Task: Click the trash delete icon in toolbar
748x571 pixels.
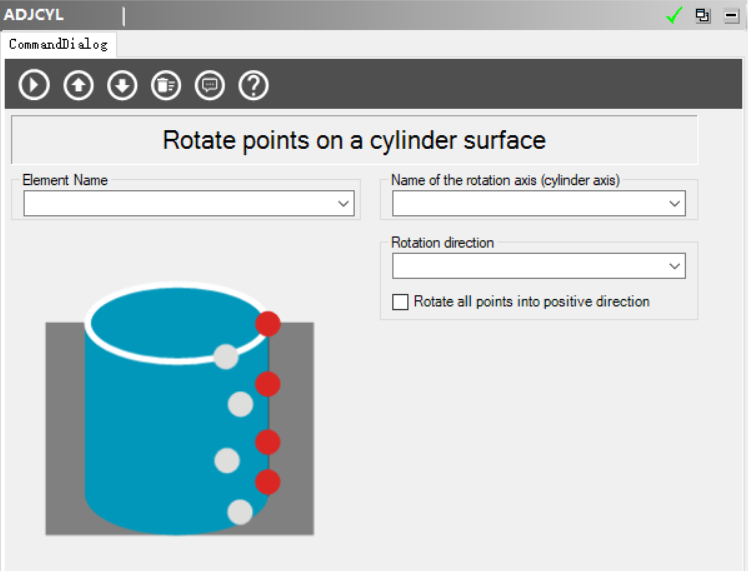Action: click(x=166, y=85)
